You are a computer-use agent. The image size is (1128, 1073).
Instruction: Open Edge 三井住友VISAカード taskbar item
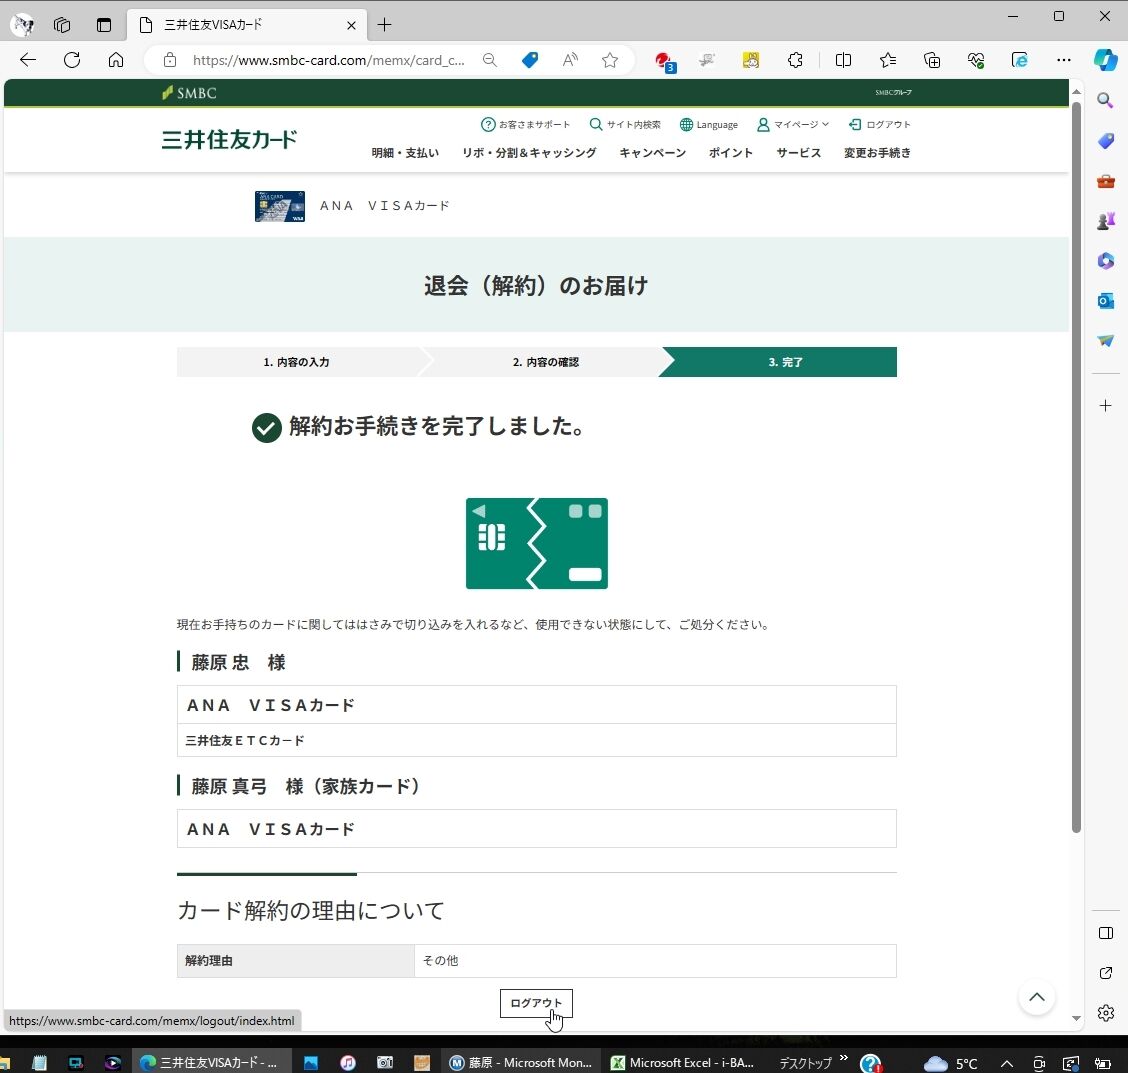coord(212,1062)
